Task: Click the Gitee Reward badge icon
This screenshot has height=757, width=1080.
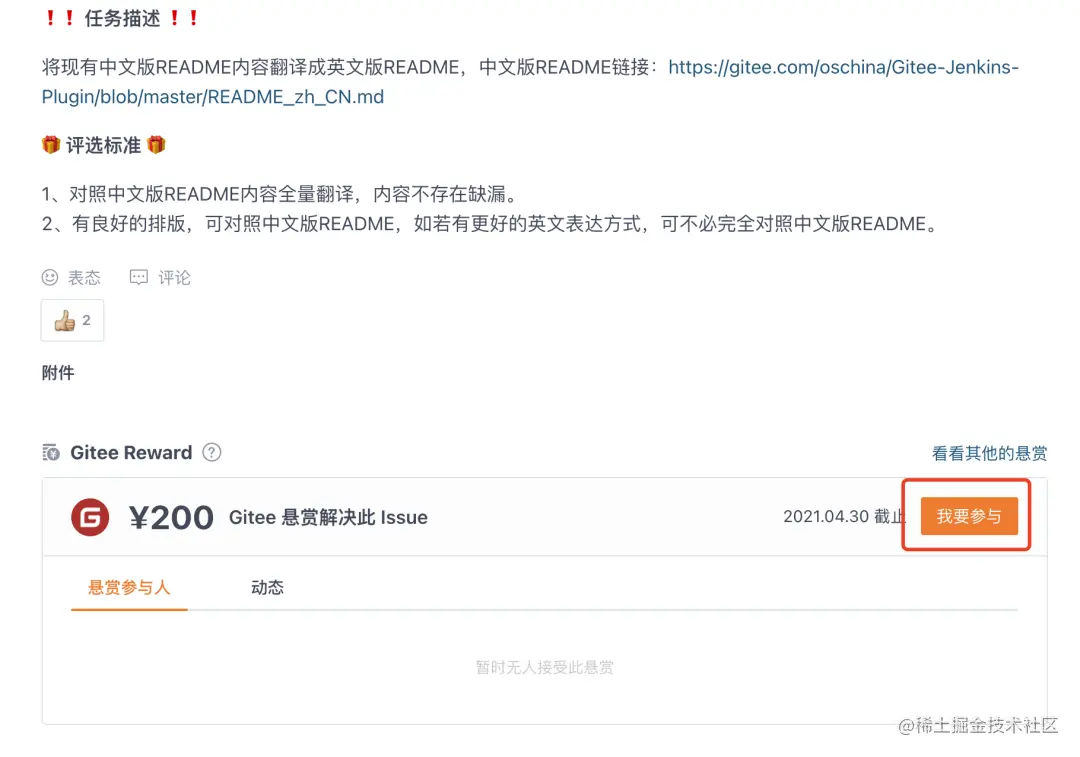Action: point(49,452)
